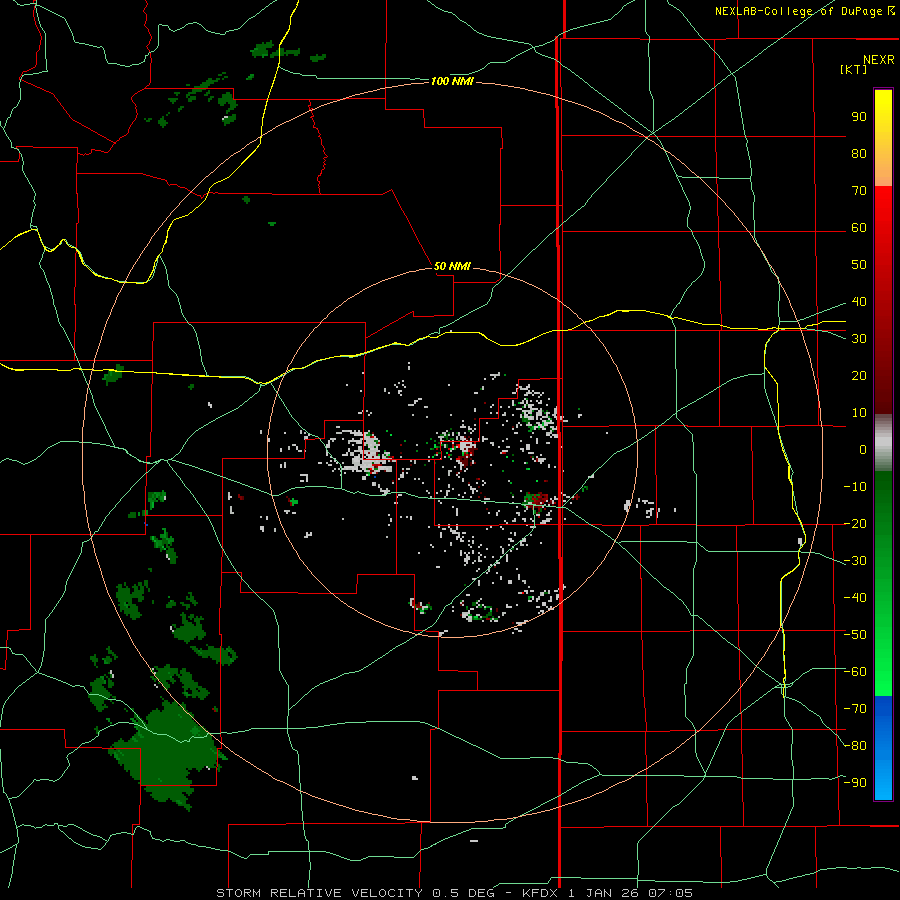Select the 70 knot scale value
Screen dimensions: 900x900
(x=859, y=191)
